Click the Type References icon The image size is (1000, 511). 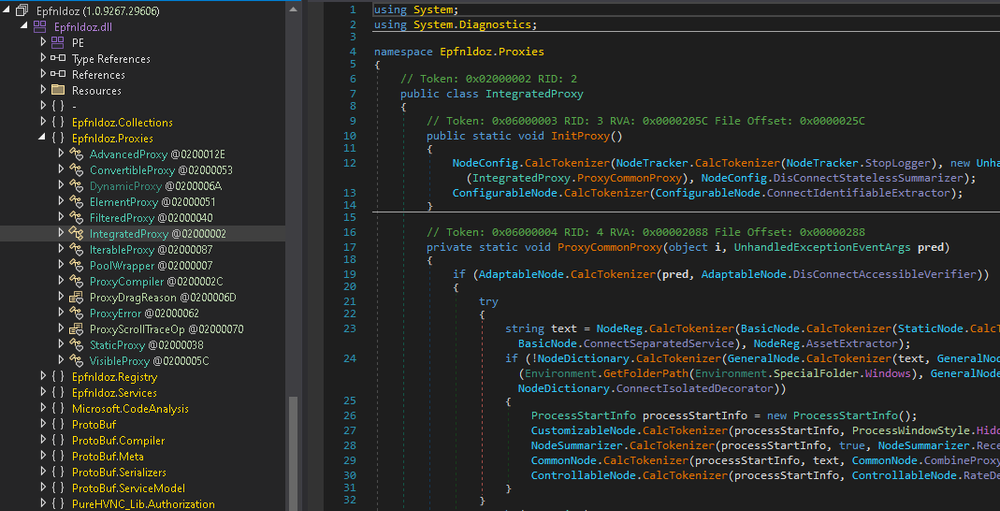58,58
